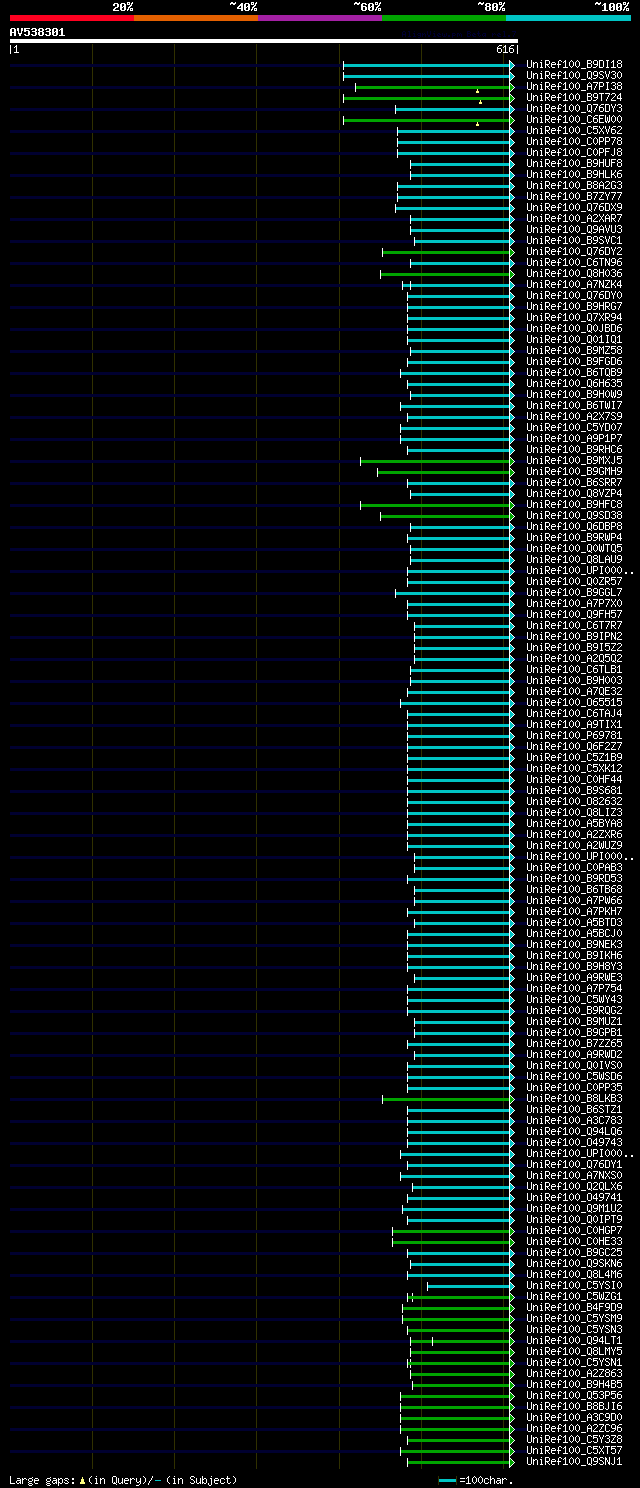Select the AV538301 query name
The image size is (640, 1488).
click(37, 32)
